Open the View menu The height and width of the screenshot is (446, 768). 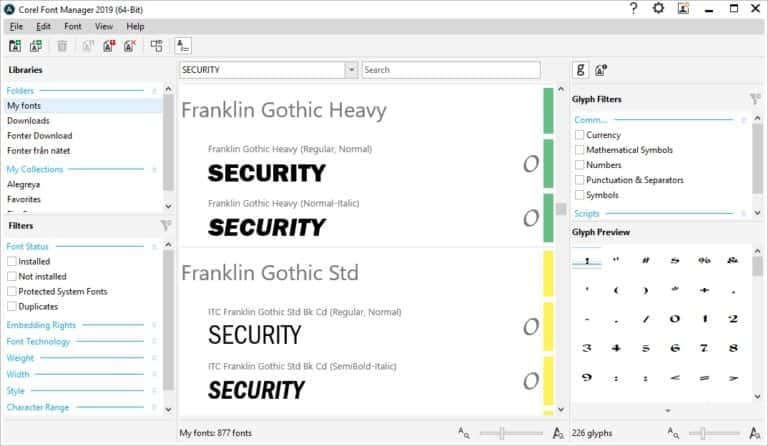click(x=104, y=26)
